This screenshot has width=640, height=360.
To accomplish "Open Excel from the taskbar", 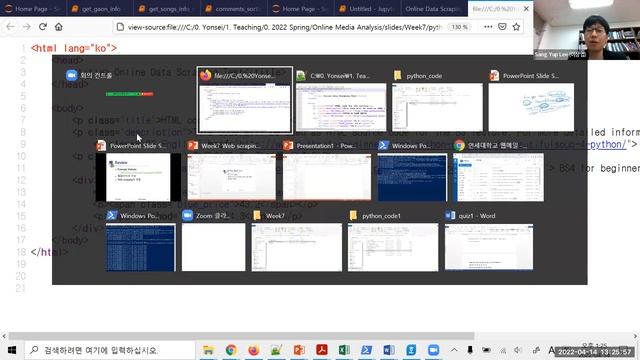I will click(x=344, y=350).
